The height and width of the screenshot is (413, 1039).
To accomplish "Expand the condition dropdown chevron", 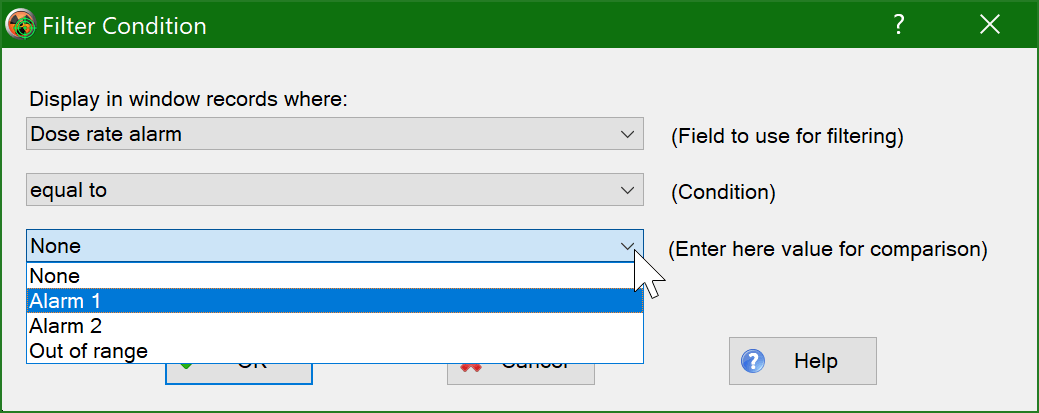I will [627, 191].
